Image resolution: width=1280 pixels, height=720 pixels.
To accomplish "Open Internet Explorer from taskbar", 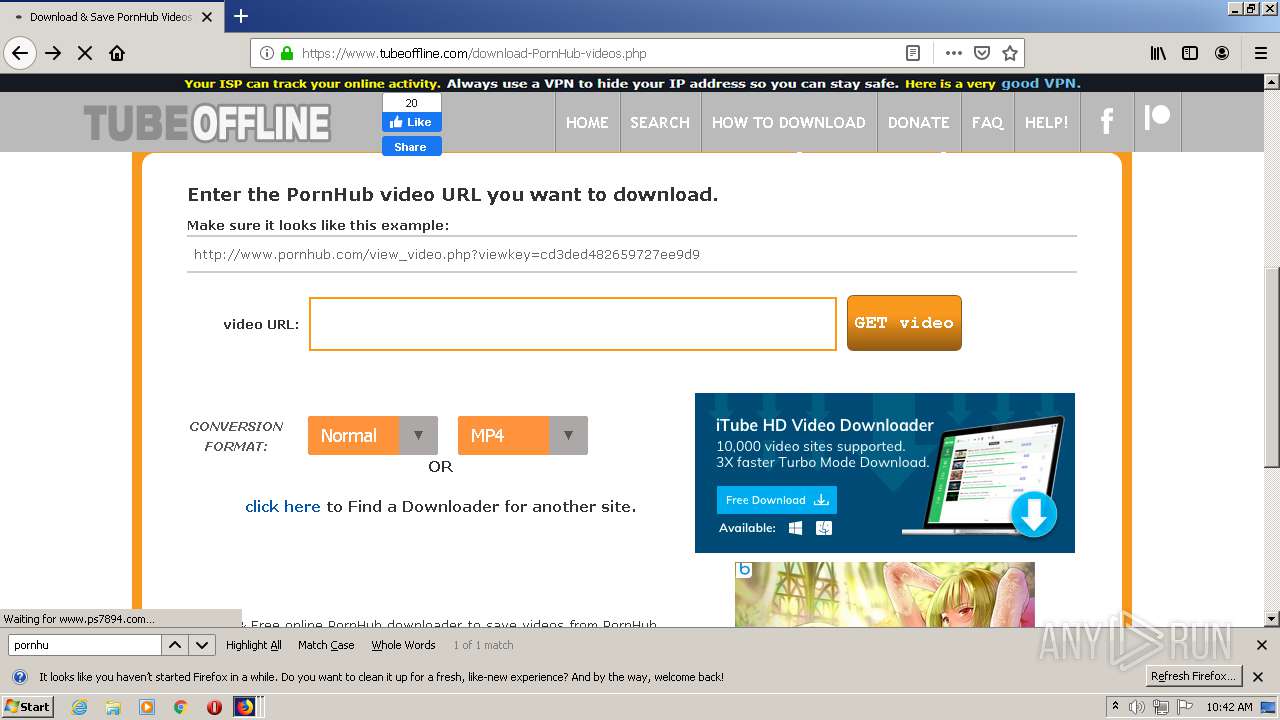I will click(80, 707).
